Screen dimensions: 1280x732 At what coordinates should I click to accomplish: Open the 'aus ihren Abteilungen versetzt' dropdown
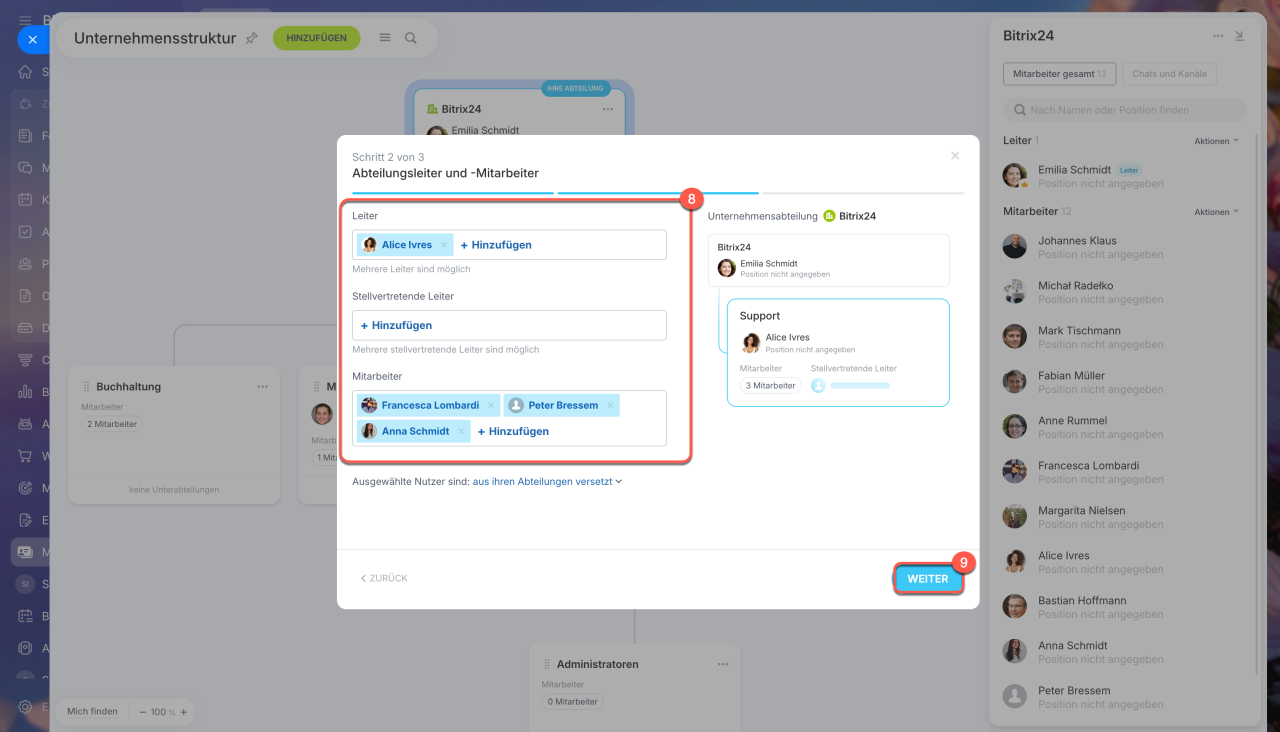pos(547,481)
